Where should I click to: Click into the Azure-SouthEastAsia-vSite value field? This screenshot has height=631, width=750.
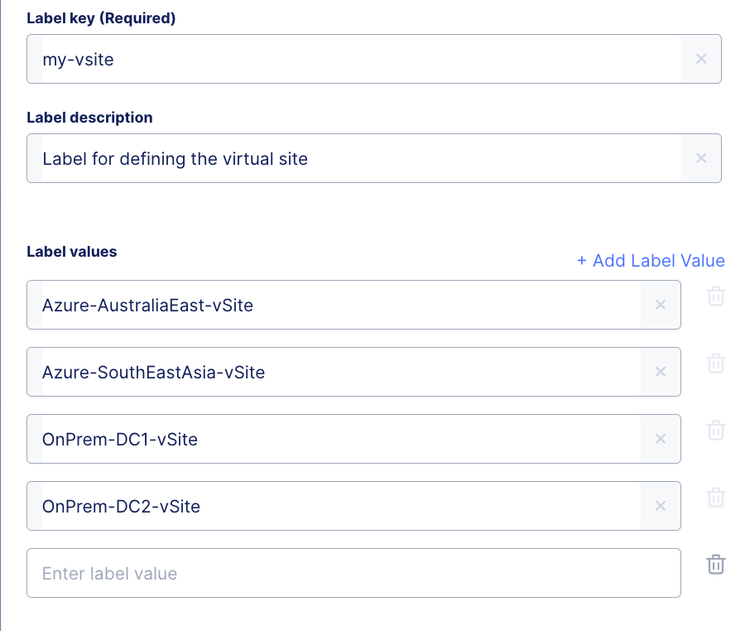(x=330, y=372)
